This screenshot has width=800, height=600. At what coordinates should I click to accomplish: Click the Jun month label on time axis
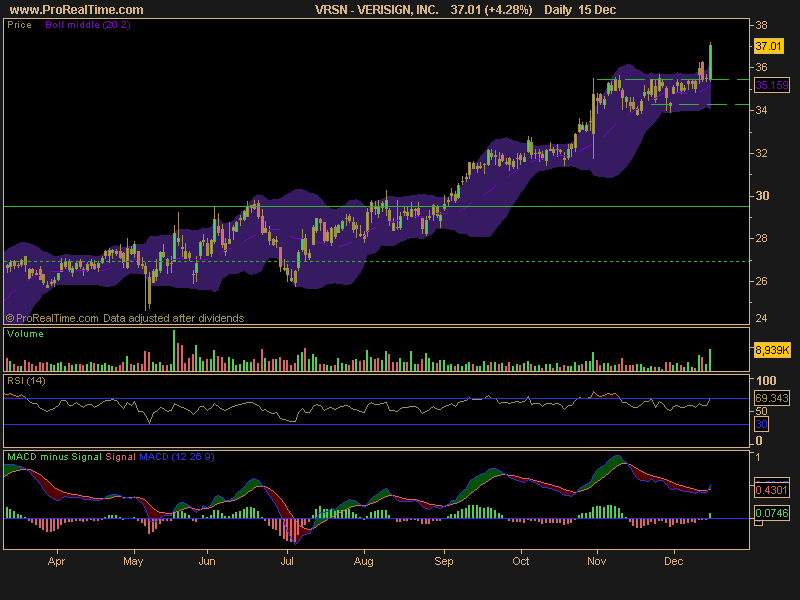tap(207, 561)
